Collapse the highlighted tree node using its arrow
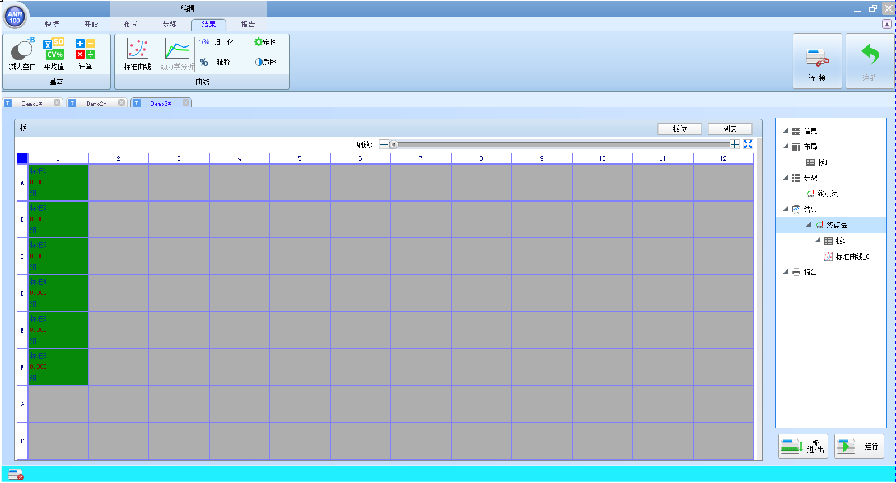 coord(806,226)
